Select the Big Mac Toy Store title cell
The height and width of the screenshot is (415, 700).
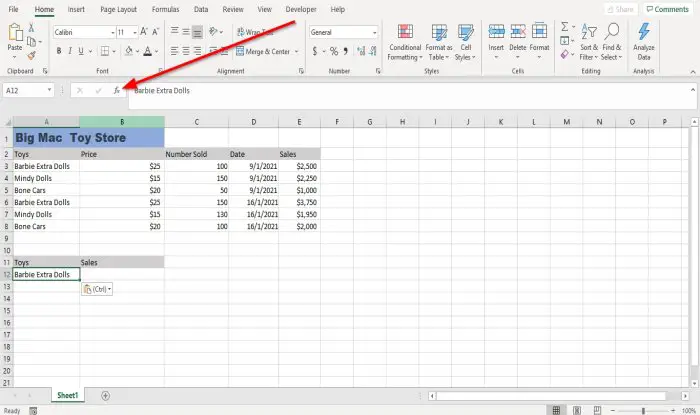[89, 138]
